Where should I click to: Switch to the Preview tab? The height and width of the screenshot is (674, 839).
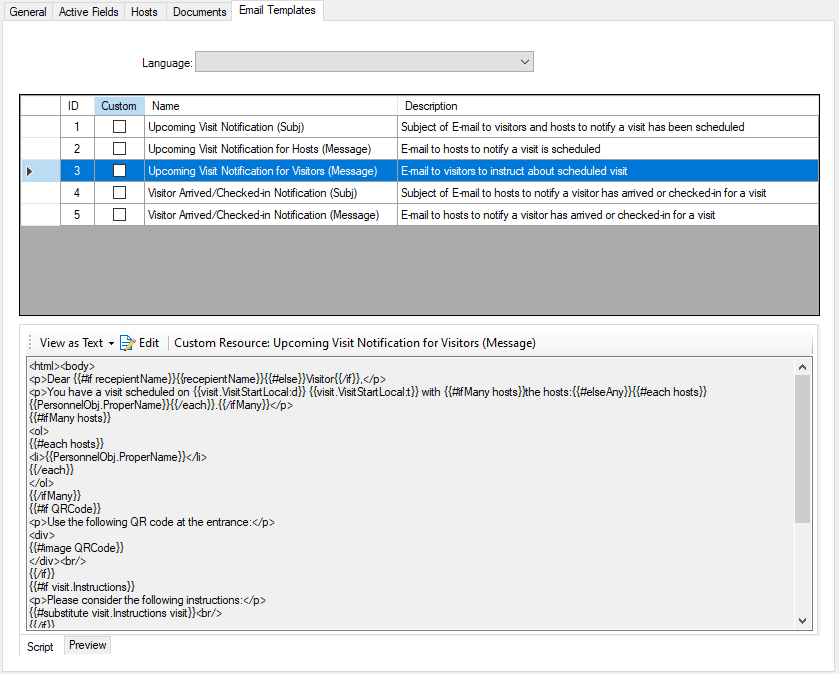(88, 645)
